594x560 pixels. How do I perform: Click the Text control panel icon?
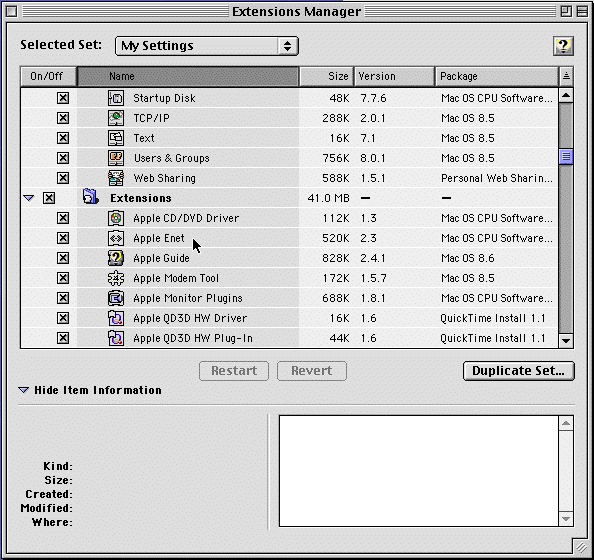click(x=116, y=138)
